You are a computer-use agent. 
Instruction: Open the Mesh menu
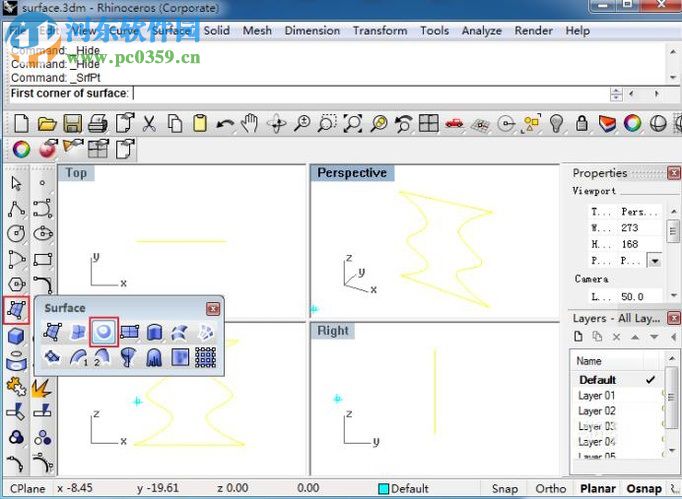coord(257,30)
